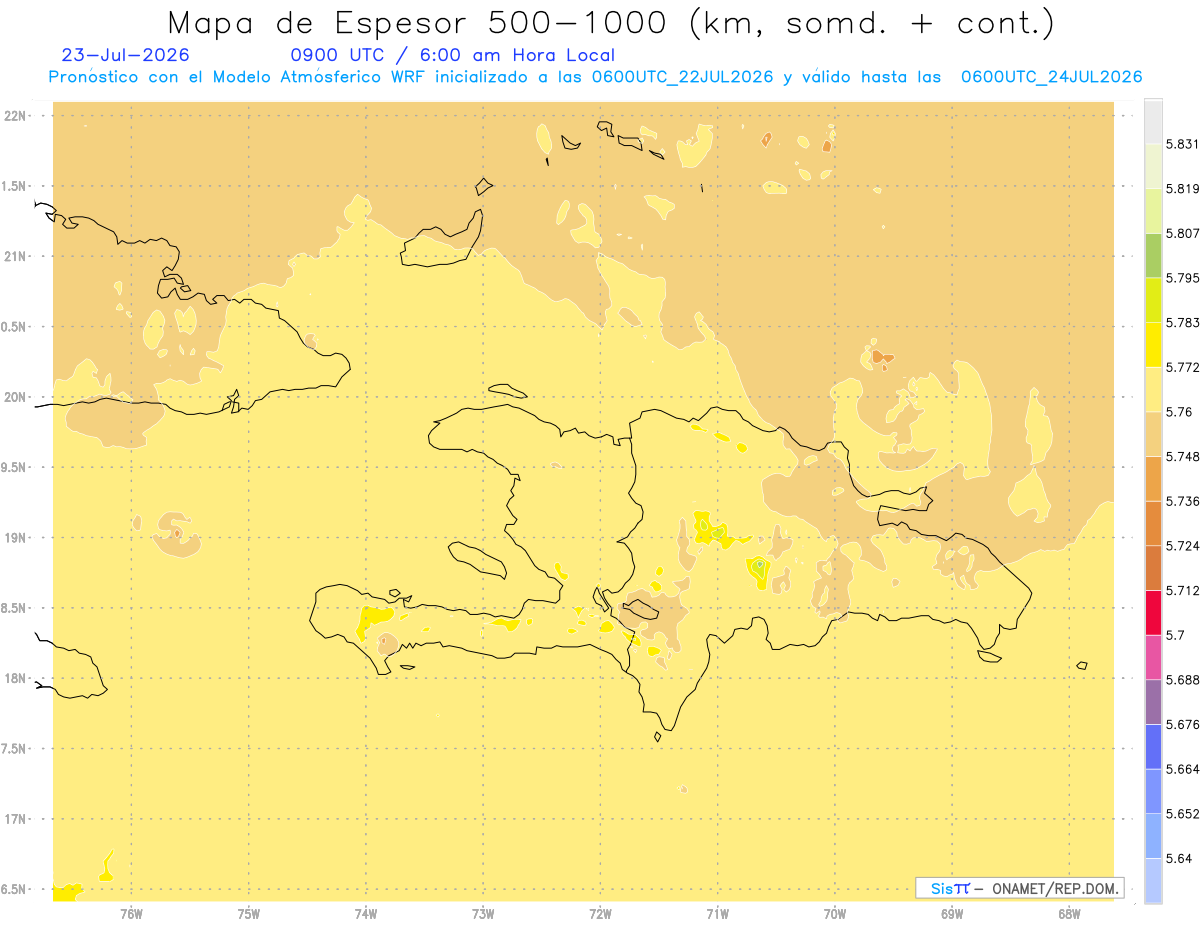Click the latitude label 22N
Image resolution: width=1200 pixels, height=927 pixels.
[16, 116]
